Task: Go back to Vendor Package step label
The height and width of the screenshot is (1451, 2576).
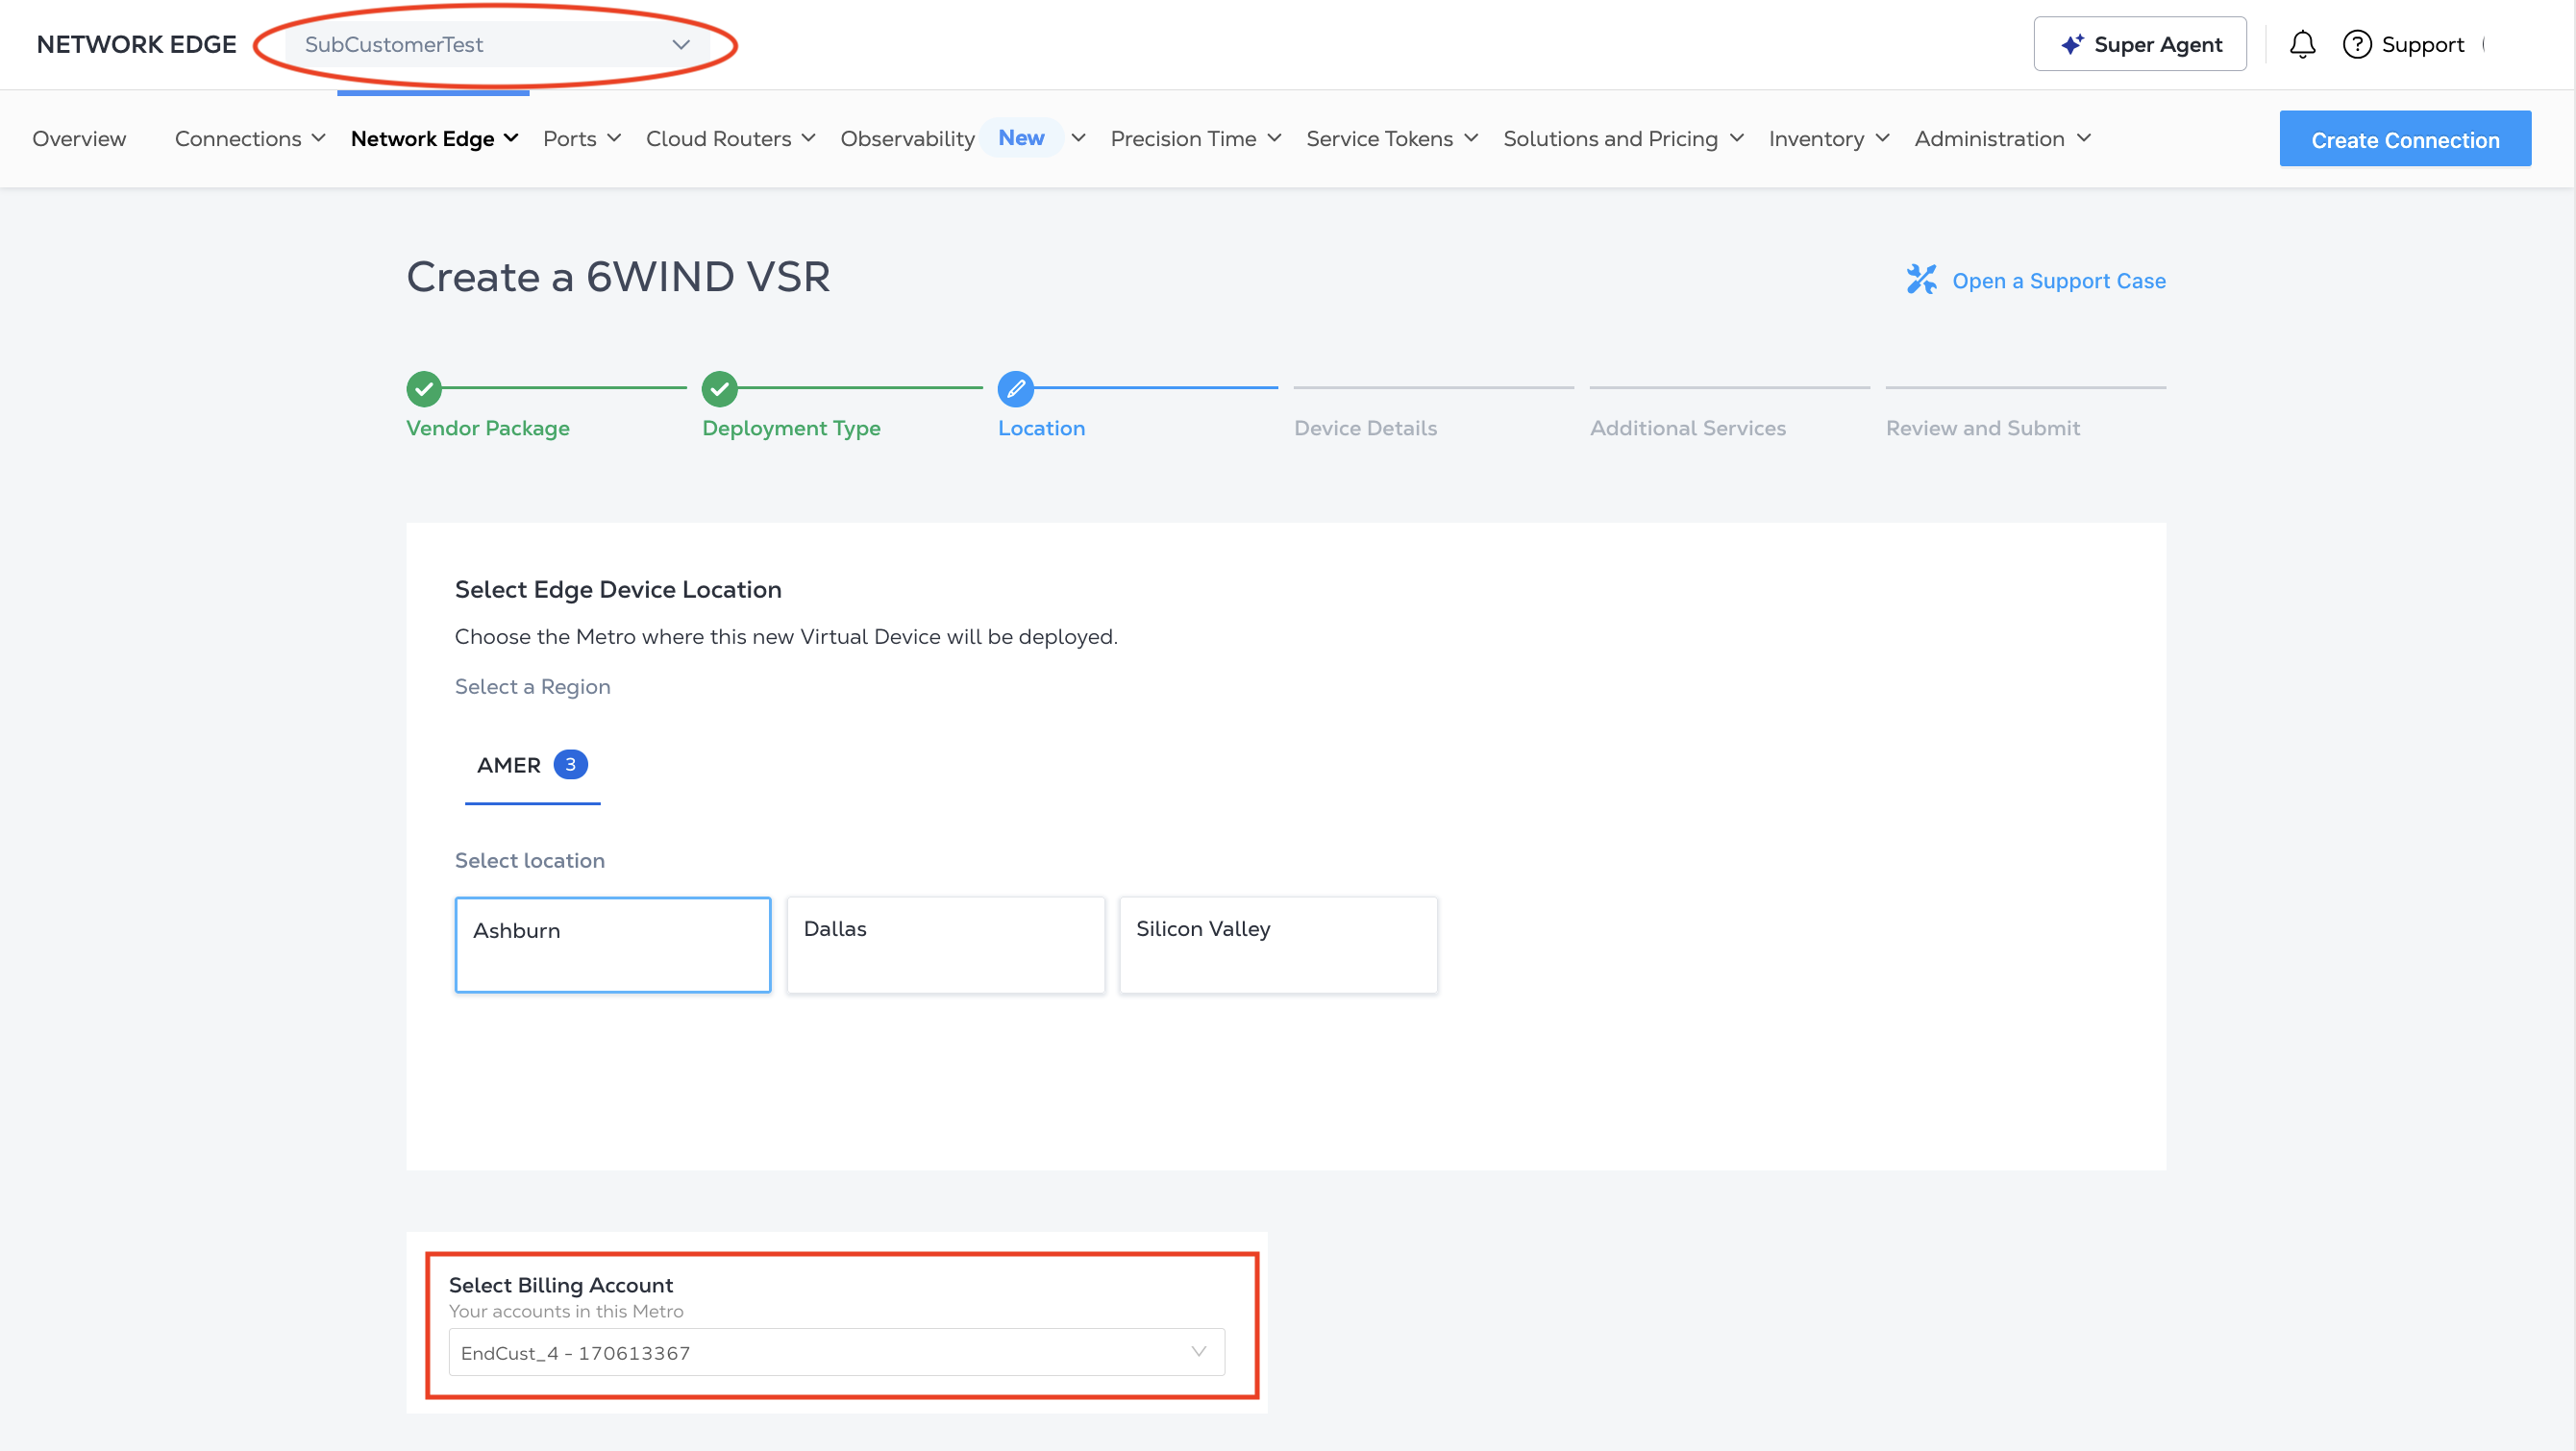Action: pos(488,428)
